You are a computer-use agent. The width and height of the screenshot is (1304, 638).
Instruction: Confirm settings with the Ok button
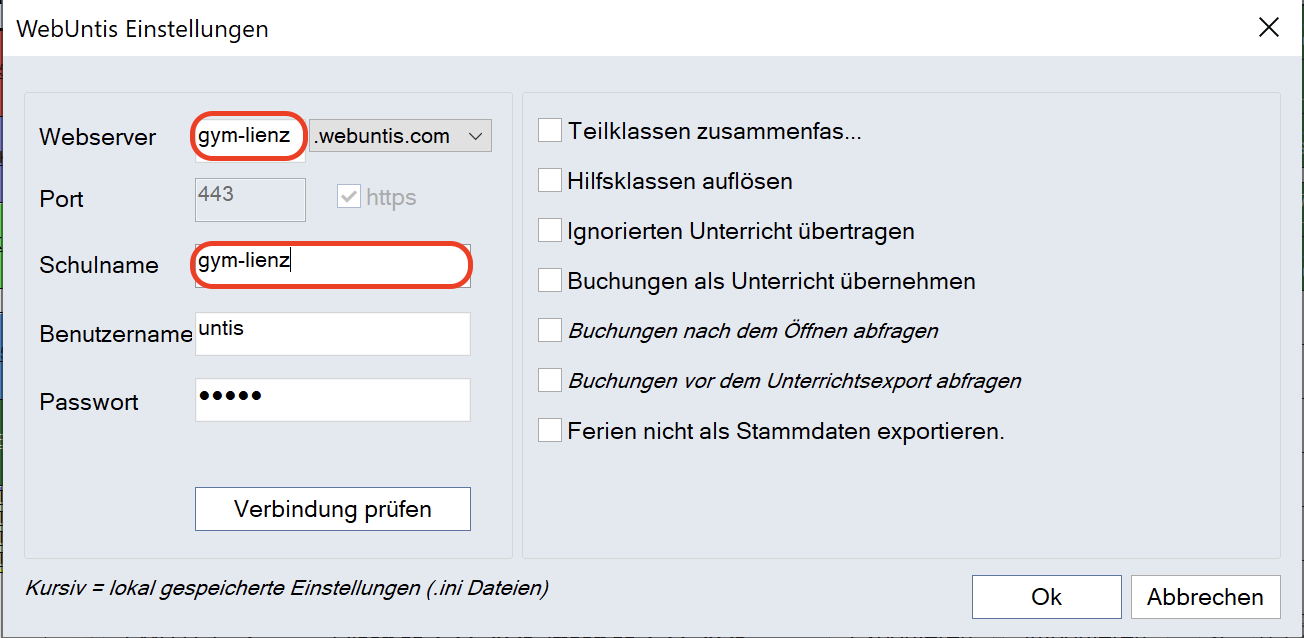[1046, 597]
